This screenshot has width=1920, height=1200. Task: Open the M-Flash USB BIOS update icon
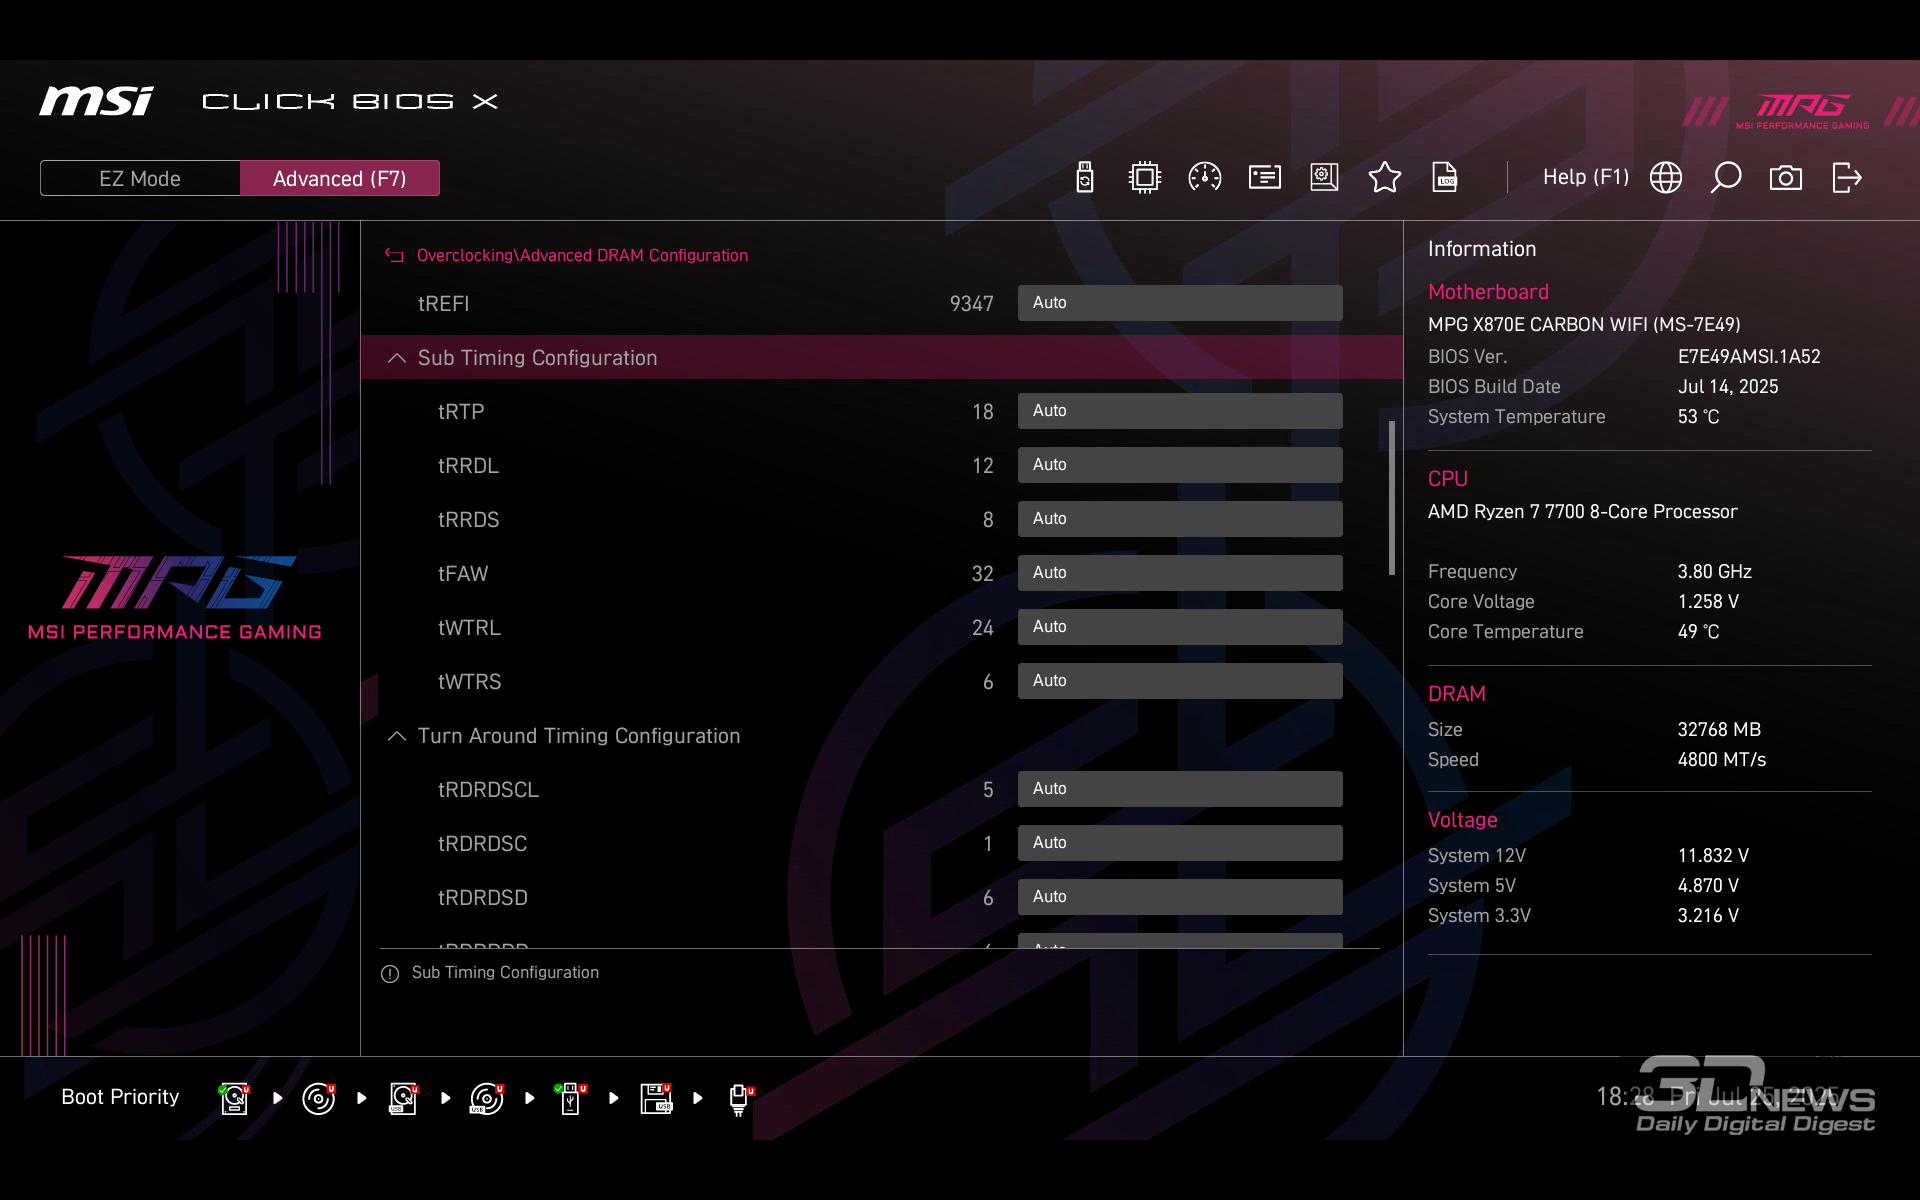(x=1085, y=178)
